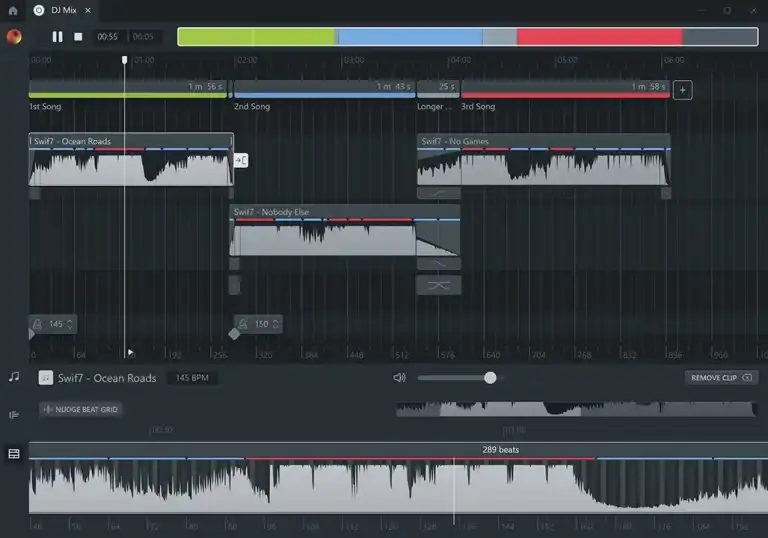Click the clip overview mini waveform
768x538 pixels.
pos(576,409)
